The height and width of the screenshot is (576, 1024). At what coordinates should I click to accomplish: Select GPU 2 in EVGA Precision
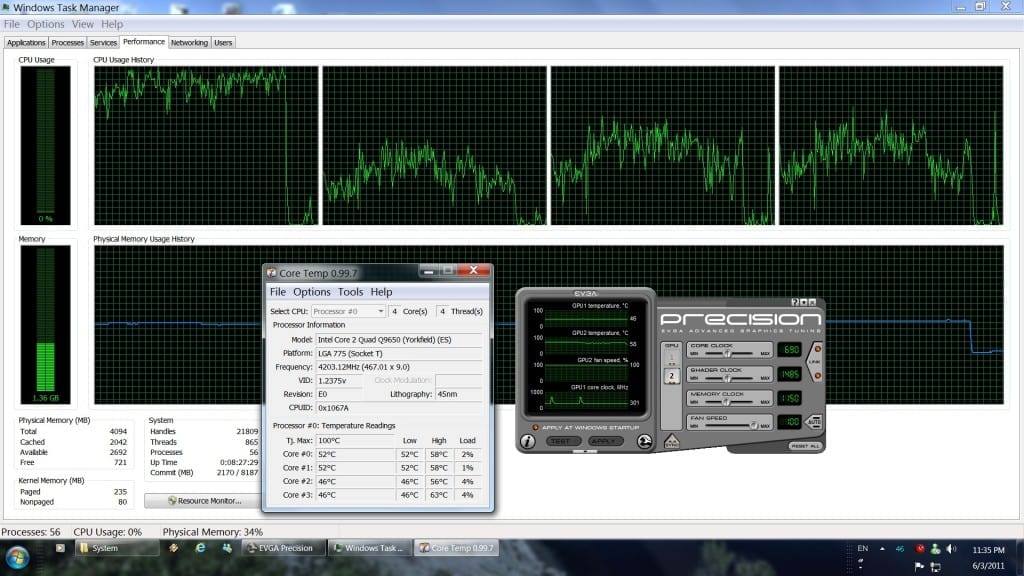(x=672, y=376)
